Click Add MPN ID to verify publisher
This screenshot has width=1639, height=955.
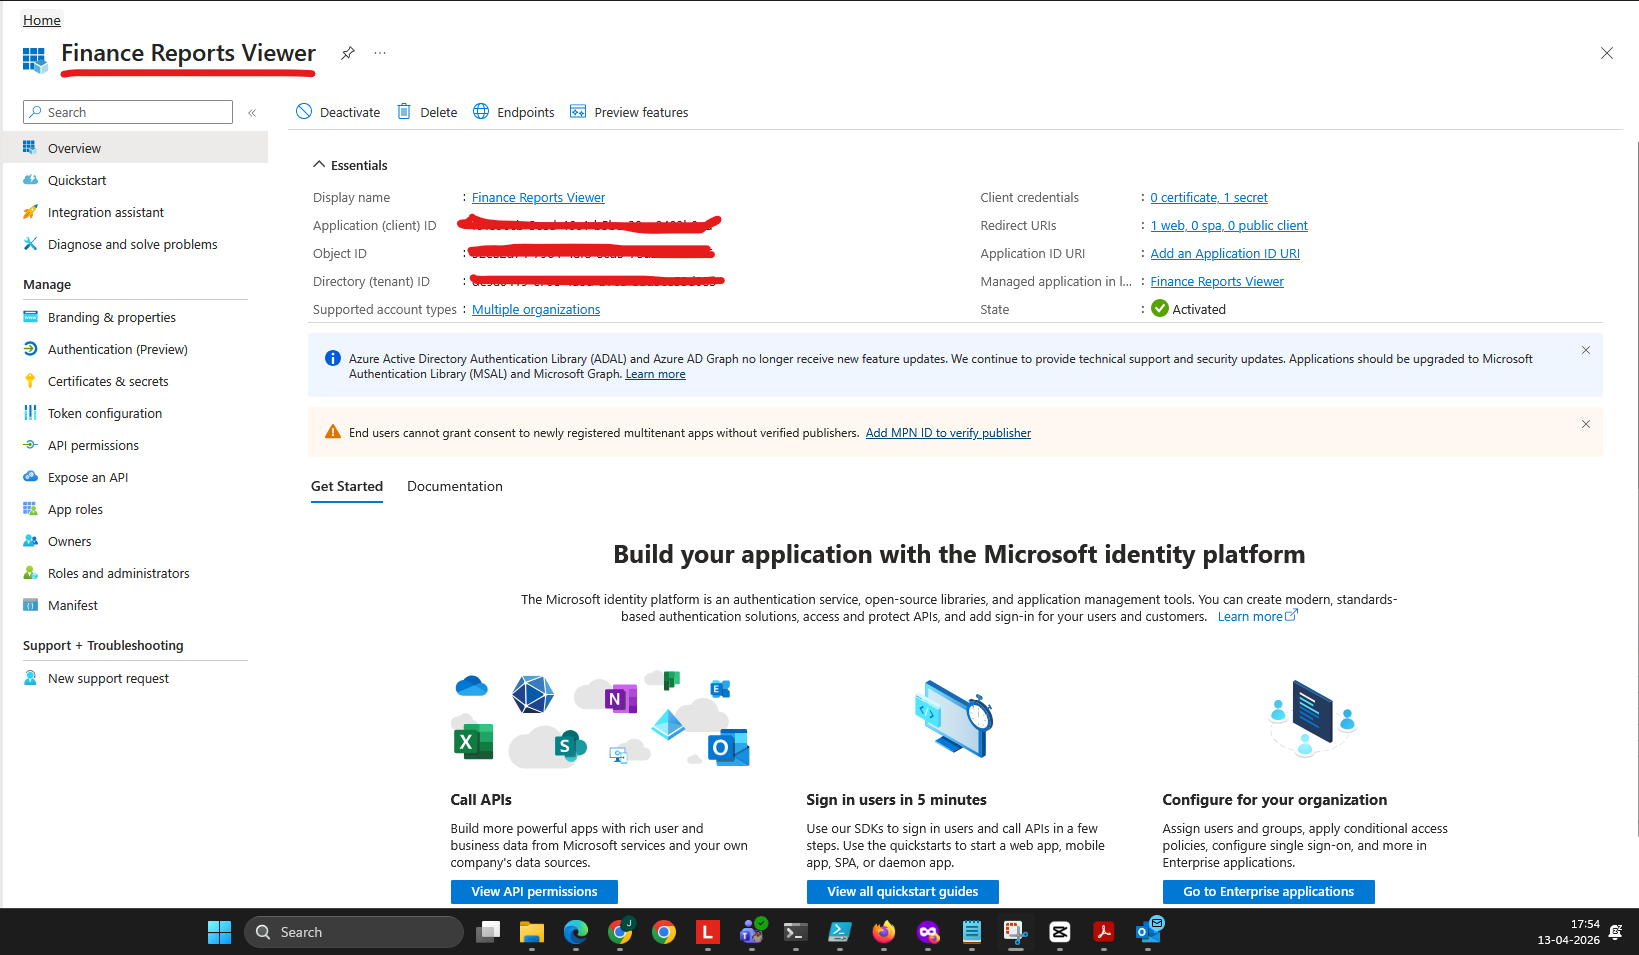(948, 433)
